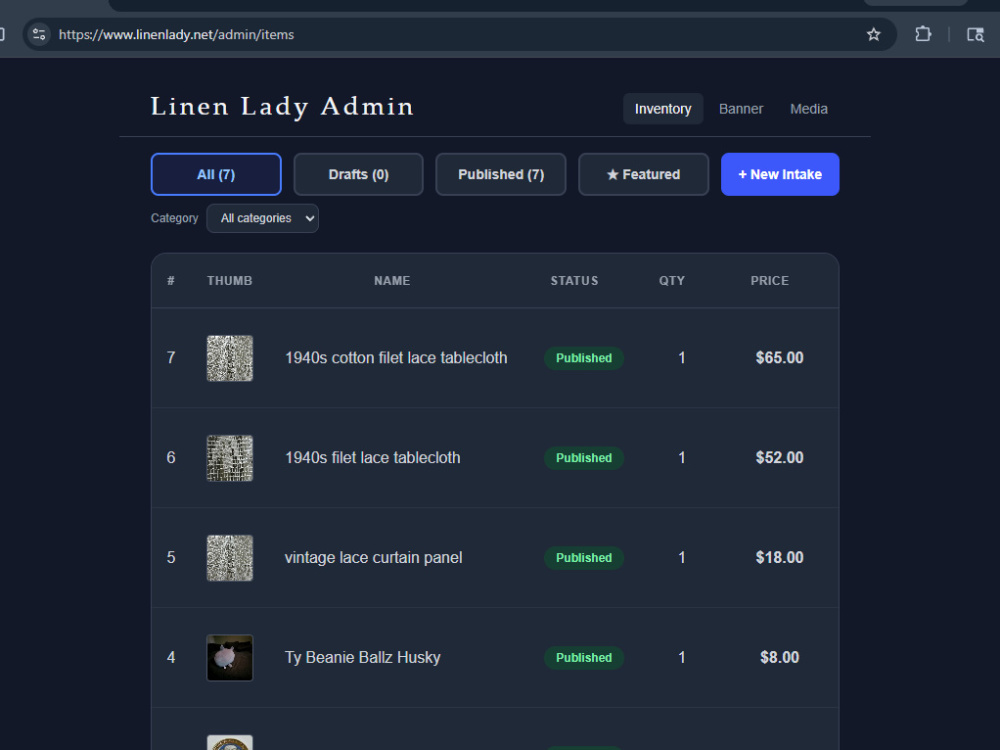Click row number 5
This screenshot has width=1000, height=750.
click(171, 557)
